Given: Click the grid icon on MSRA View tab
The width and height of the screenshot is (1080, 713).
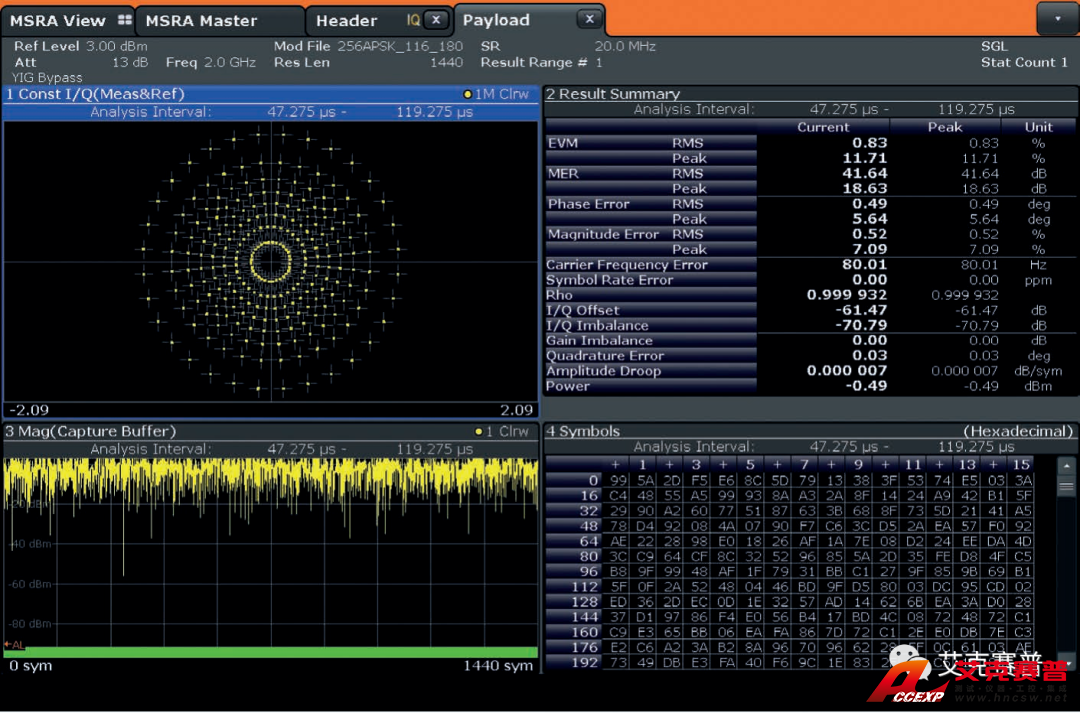Looking at the screenshot, I should tap(124, 20).
